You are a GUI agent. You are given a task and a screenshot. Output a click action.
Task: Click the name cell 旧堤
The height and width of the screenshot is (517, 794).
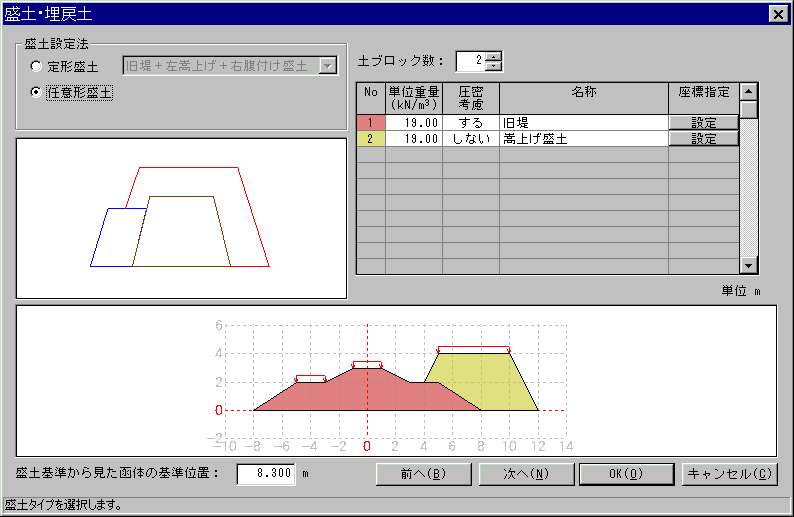coord(583,123)
